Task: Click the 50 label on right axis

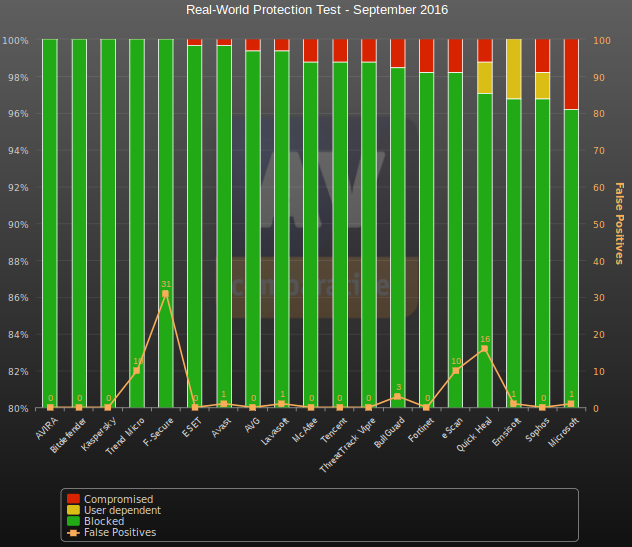Action: click(599, 224)
